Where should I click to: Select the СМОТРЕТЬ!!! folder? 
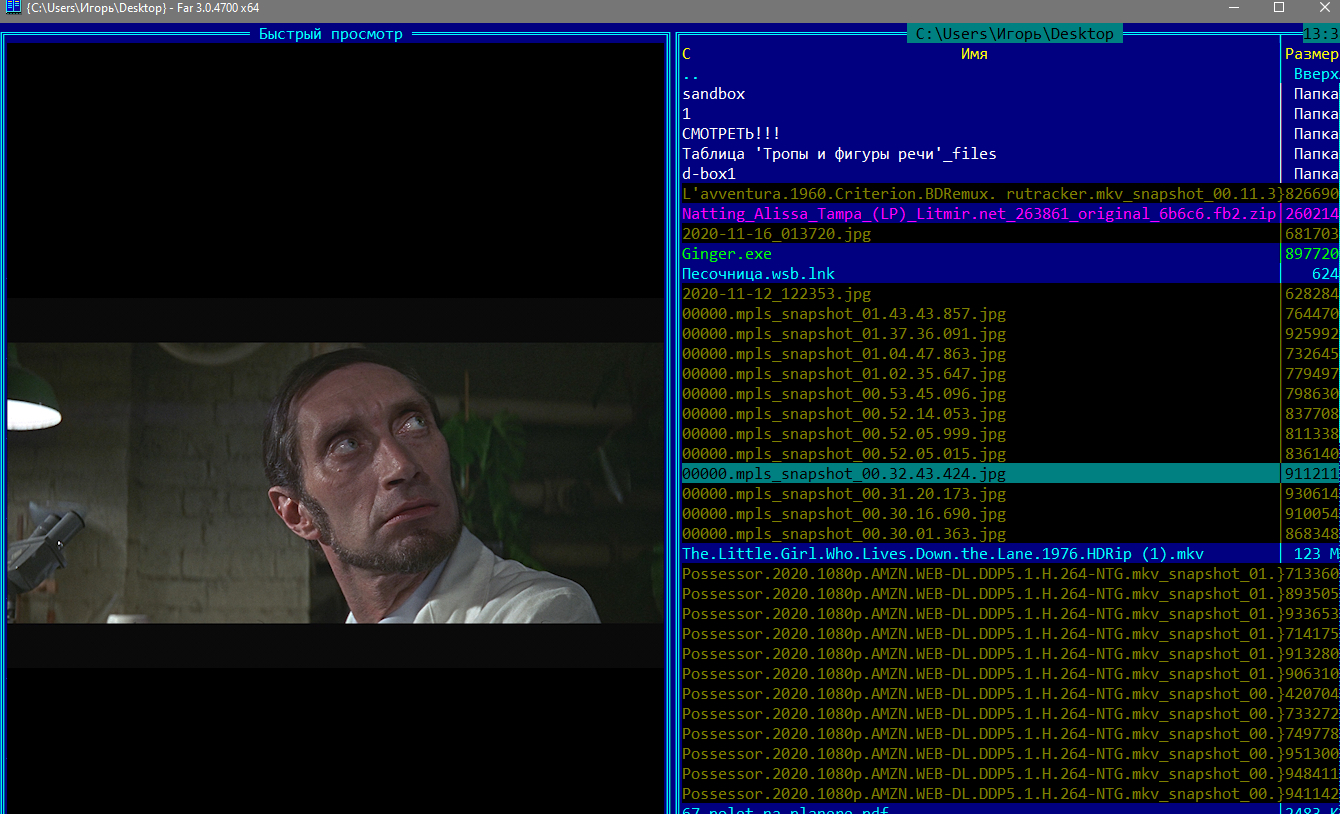[x=731, y=134]
